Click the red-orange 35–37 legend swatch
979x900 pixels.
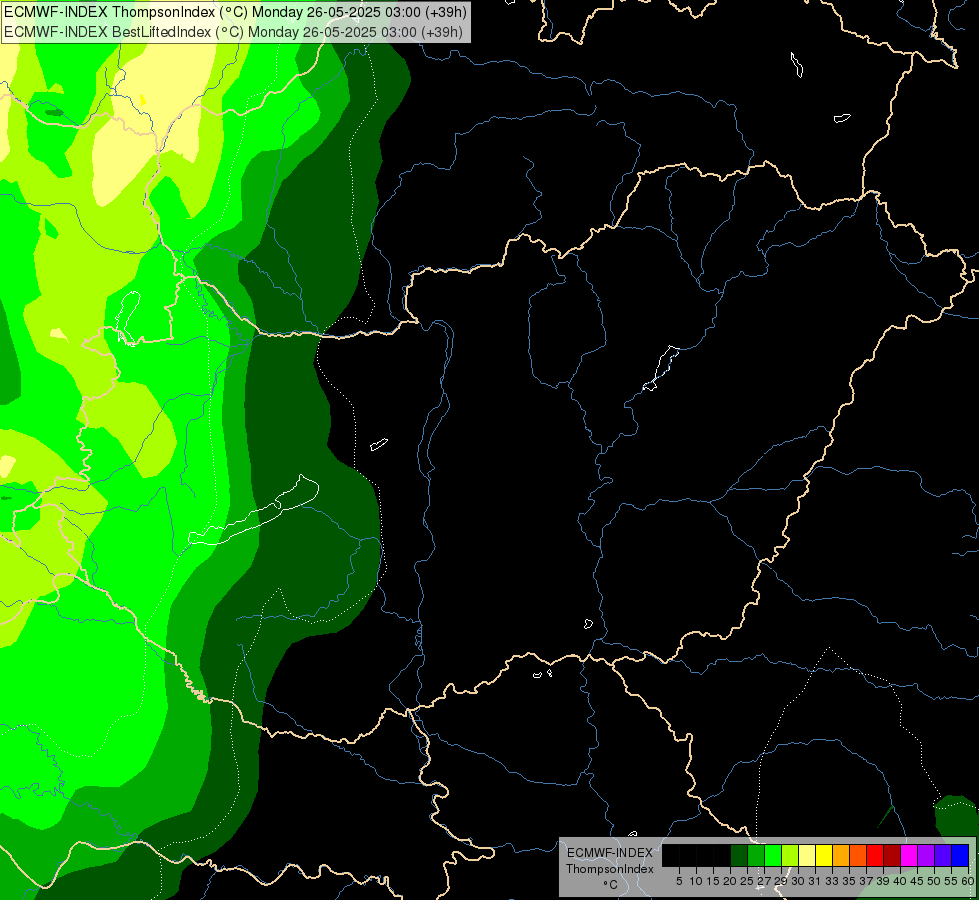coord(858,855)
